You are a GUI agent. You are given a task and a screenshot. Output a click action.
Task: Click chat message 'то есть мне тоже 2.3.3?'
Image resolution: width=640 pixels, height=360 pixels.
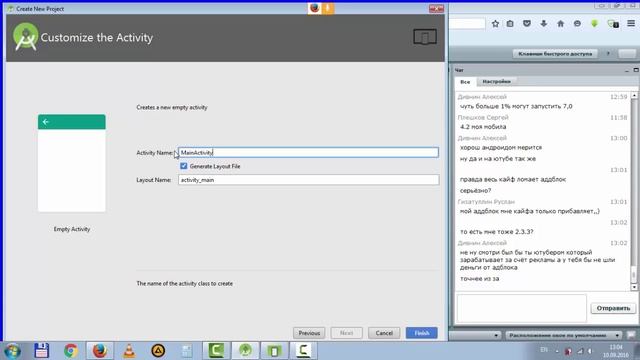pyautogui.click(x=497, y=232)
